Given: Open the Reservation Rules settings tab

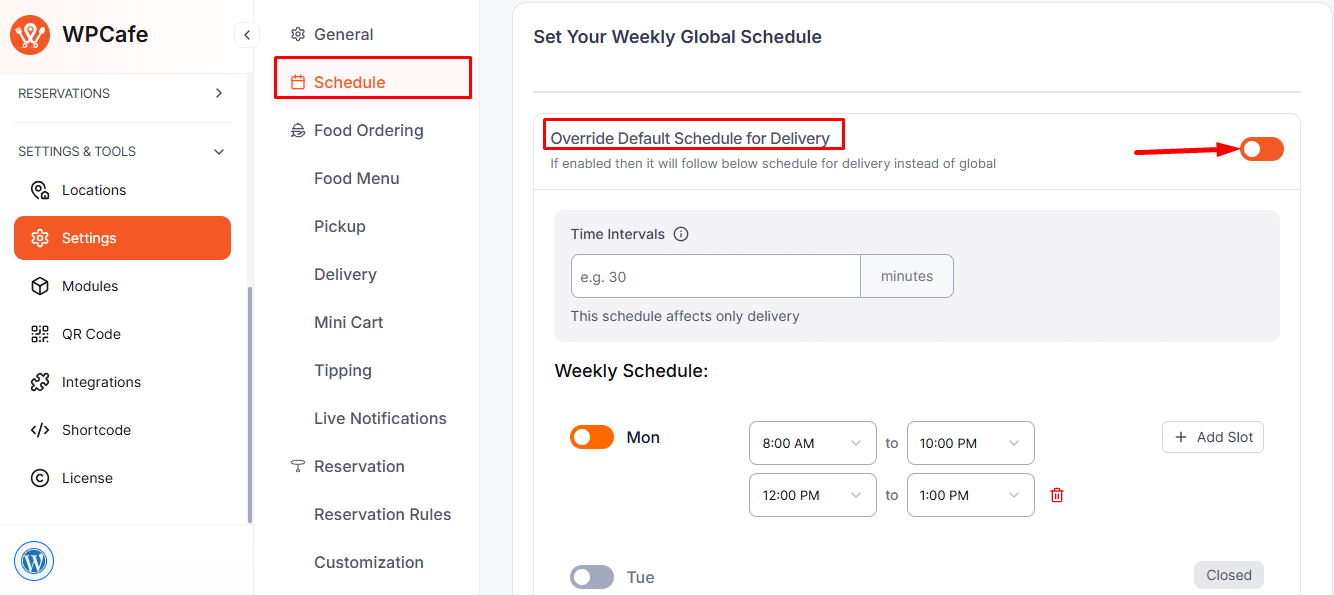Looking at the screenshot, I should 382,514.
